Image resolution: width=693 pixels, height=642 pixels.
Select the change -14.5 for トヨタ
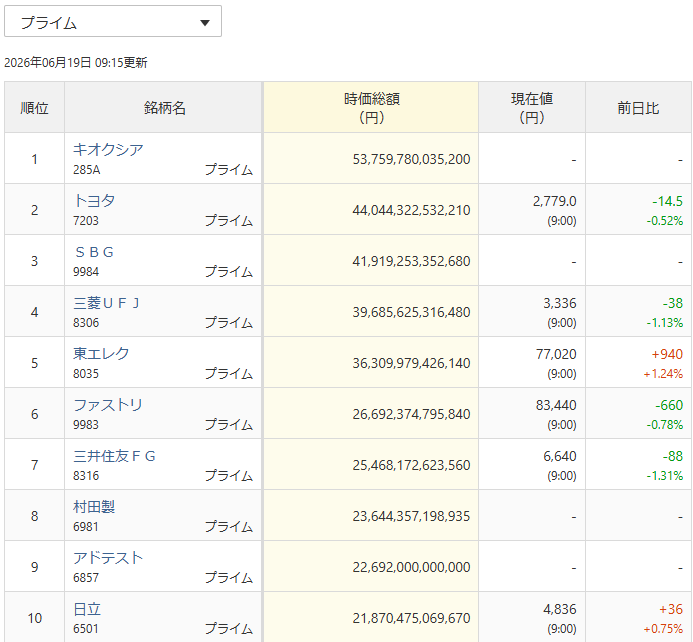667,201
